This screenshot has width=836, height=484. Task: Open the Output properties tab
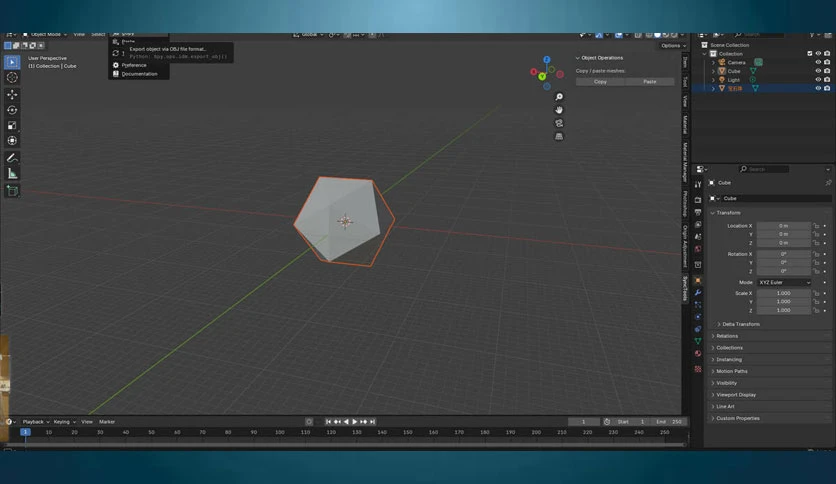point(698,212)
